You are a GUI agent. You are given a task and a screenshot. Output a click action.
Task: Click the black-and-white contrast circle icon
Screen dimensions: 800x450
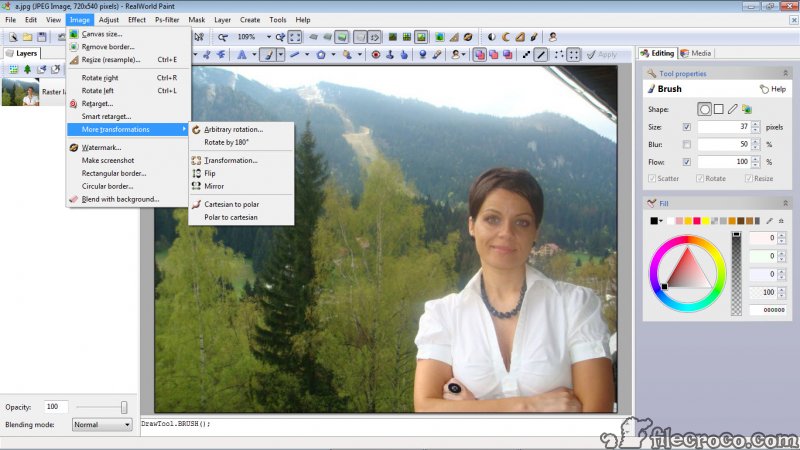491,37
